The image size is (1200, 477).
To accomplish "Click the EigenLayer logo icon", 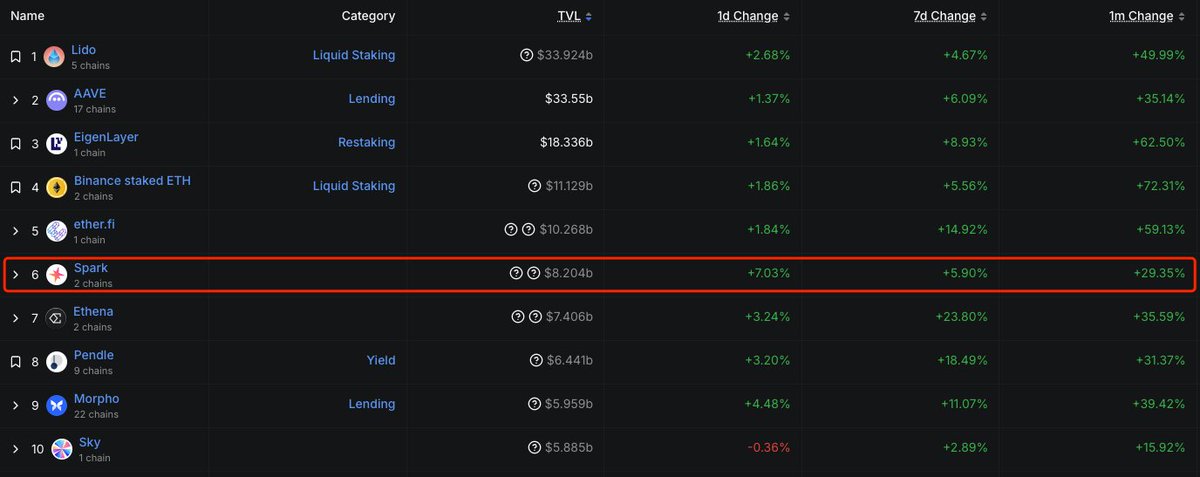I will 55,144.
